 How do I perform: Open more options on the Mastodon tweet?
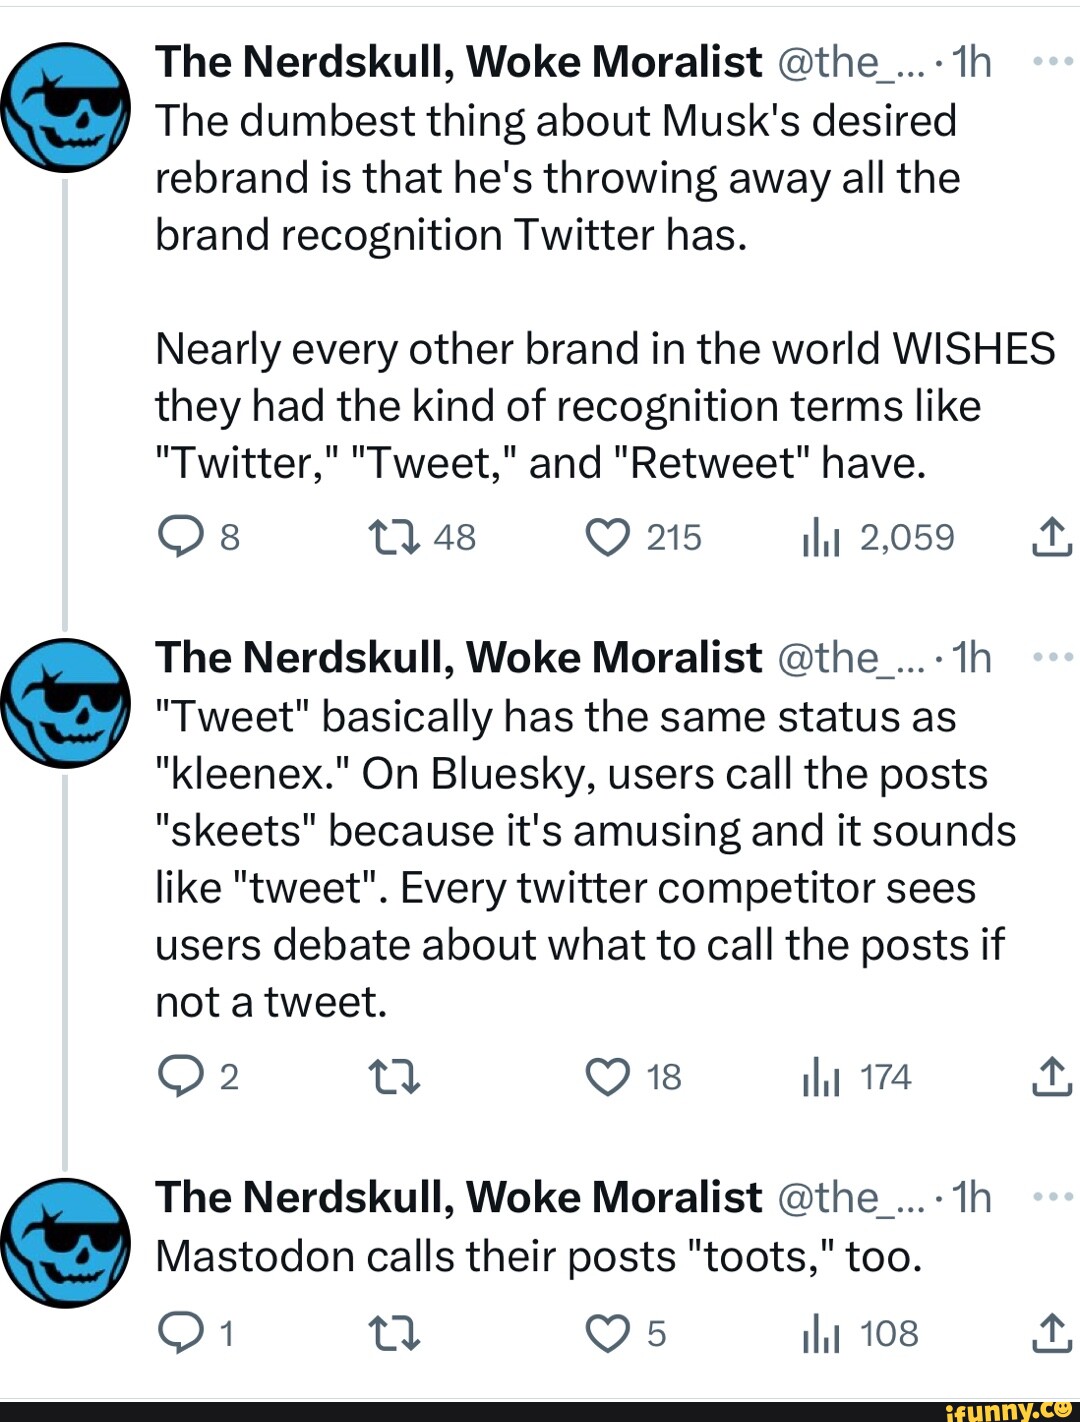tap(1052, 1197)
